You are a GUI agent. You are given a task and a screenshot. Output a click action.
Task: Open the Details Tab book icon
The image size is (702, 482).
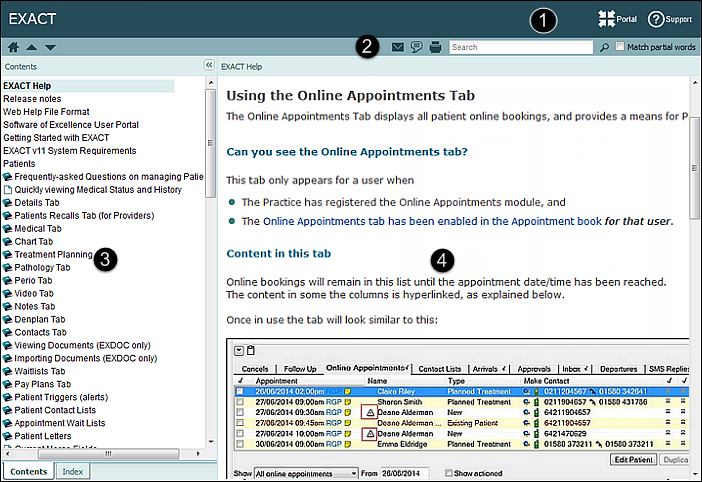8,203
